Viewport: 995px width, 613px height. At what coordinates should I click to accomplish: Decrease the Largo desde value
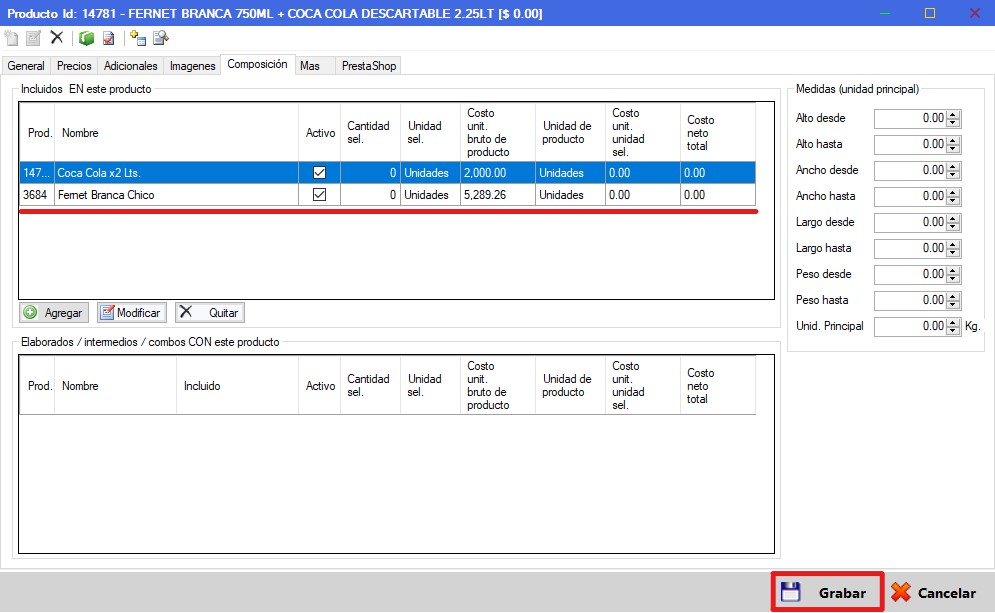pyautogui.click(x=953, y=227)
